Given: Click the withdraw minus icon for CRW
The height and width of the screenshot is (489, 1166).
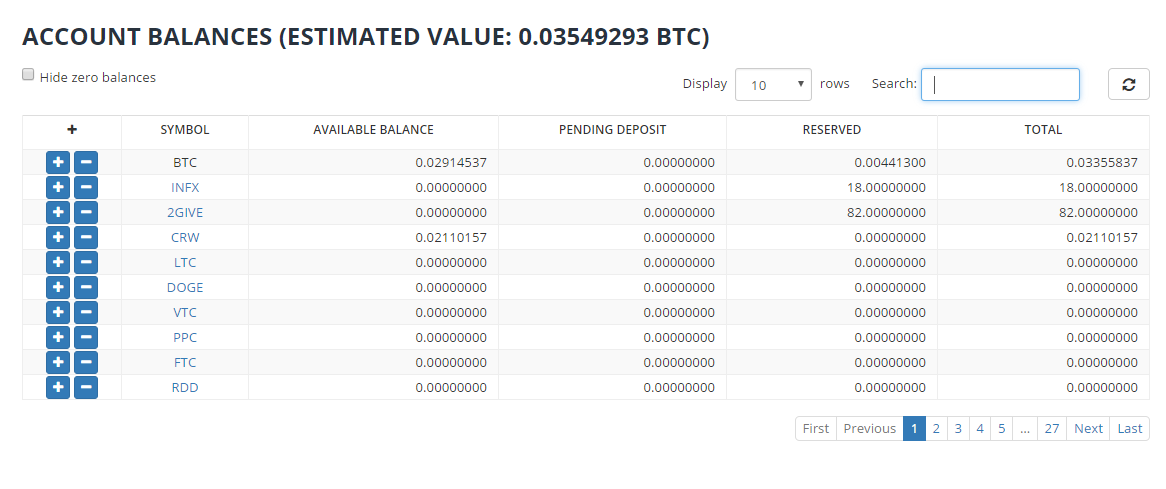Looking at the screenshot, I should point(86,237).
